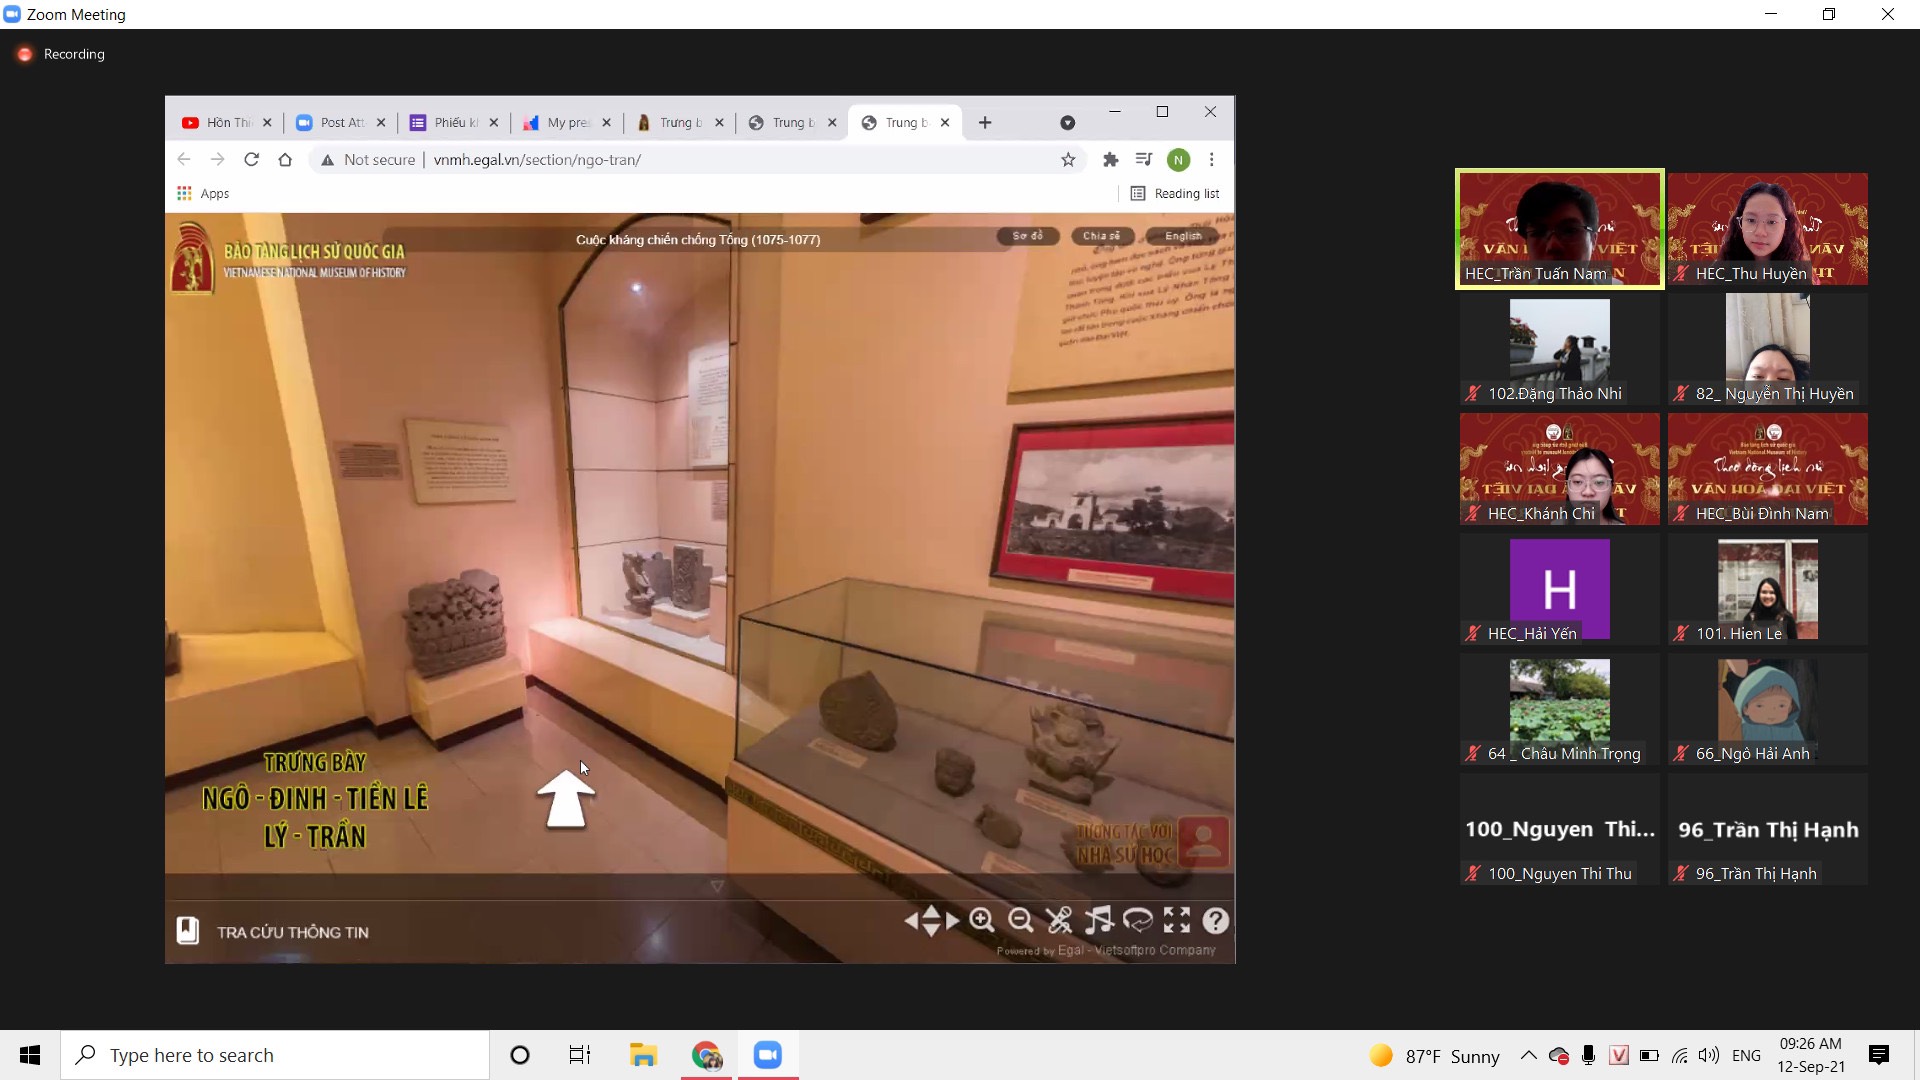This screenshot has height=1080, width=1920.
Task: Bookmark this page with the star icon
Action: 1068,160
